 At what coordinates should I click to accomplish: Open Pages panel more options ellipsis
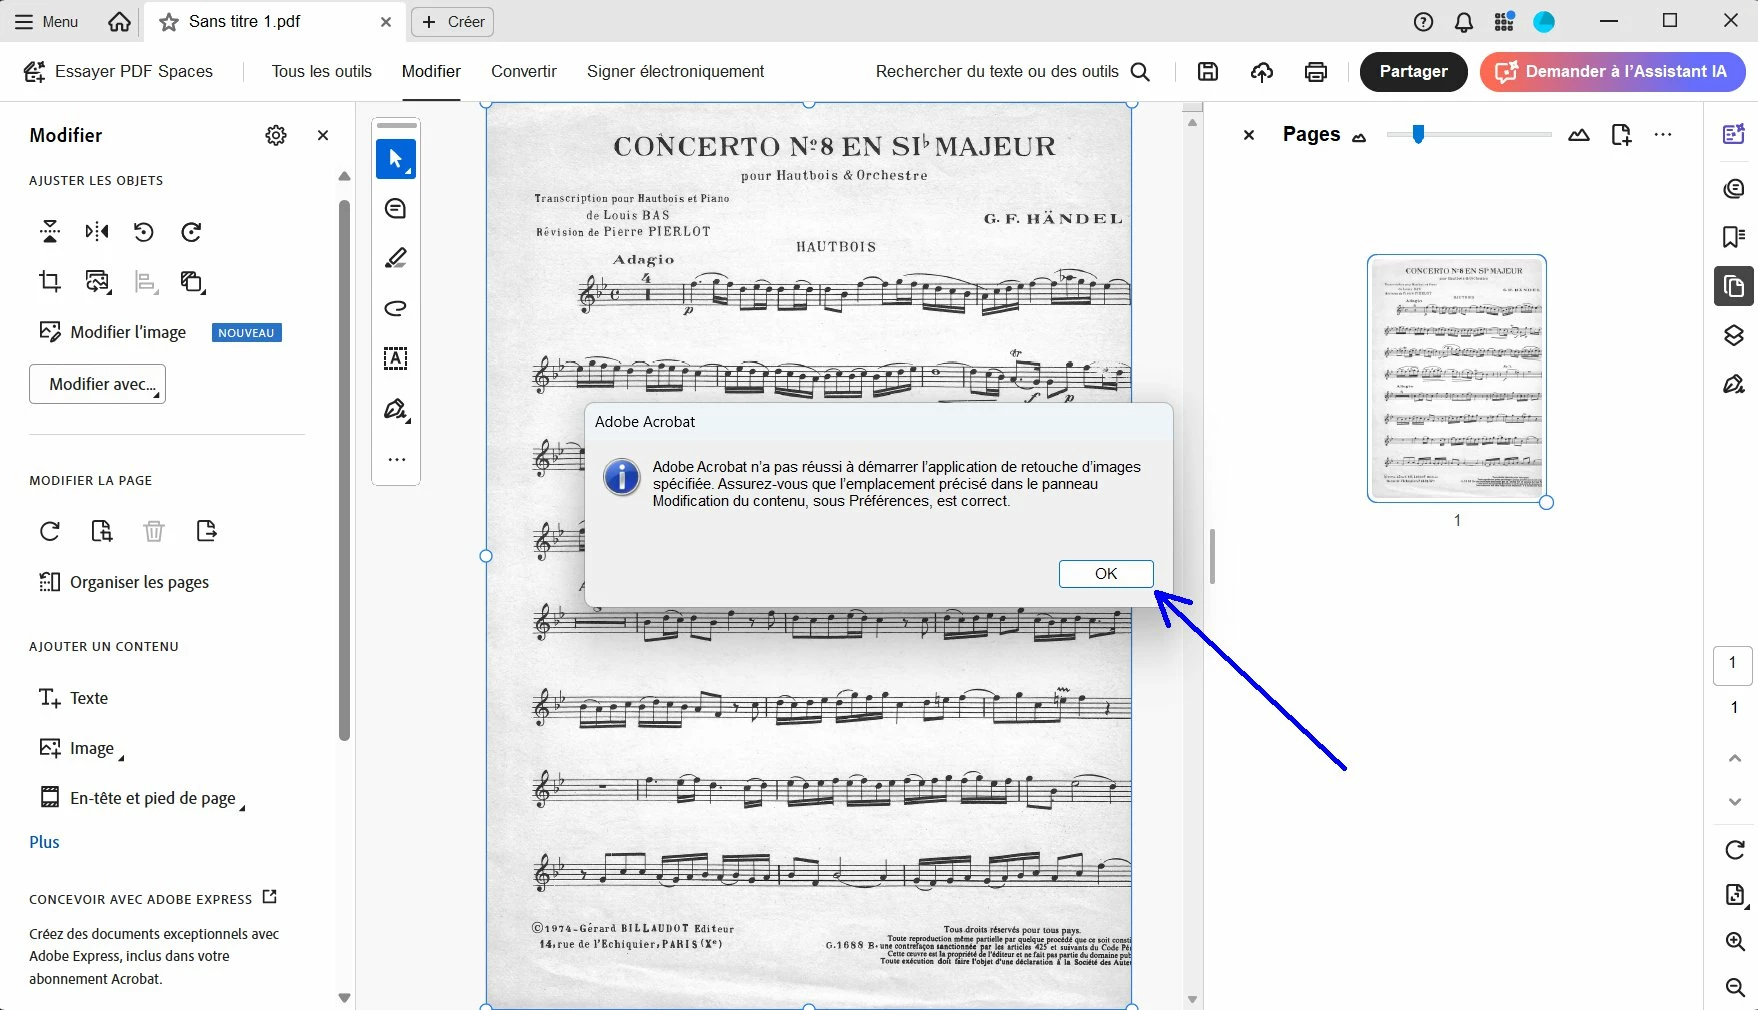(x=1663, y=135)
